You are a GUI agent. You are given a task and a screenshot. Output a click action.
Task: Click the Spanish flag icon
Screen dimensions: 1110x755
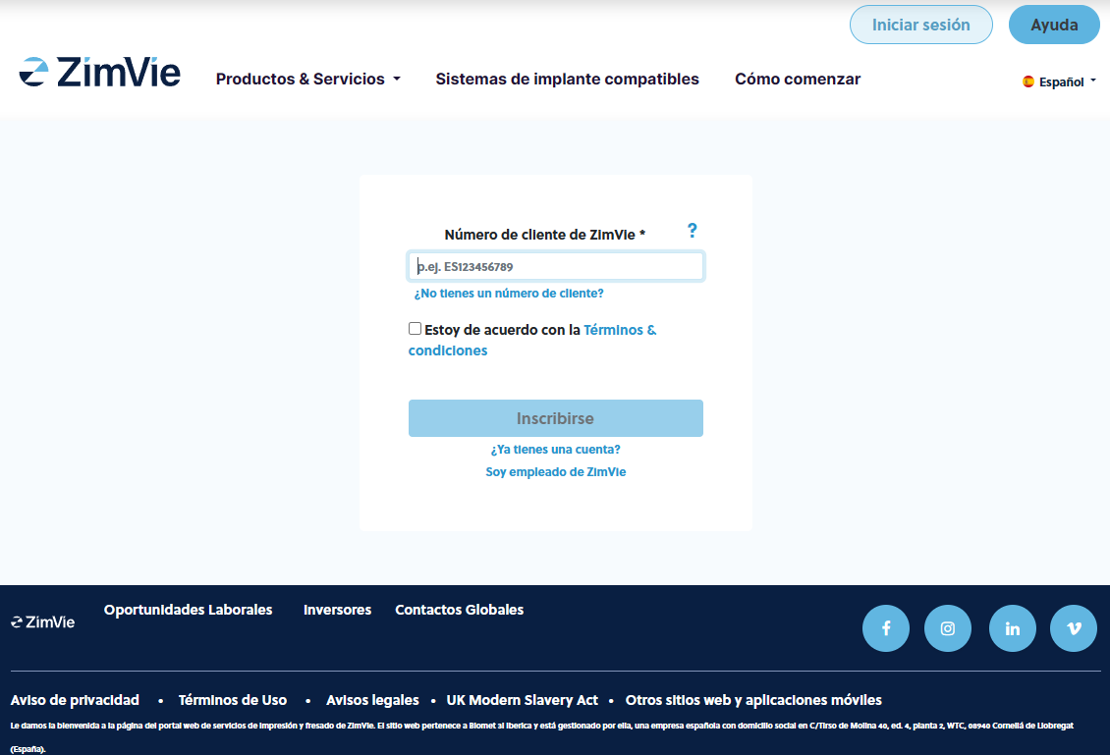coord(1028,82)
